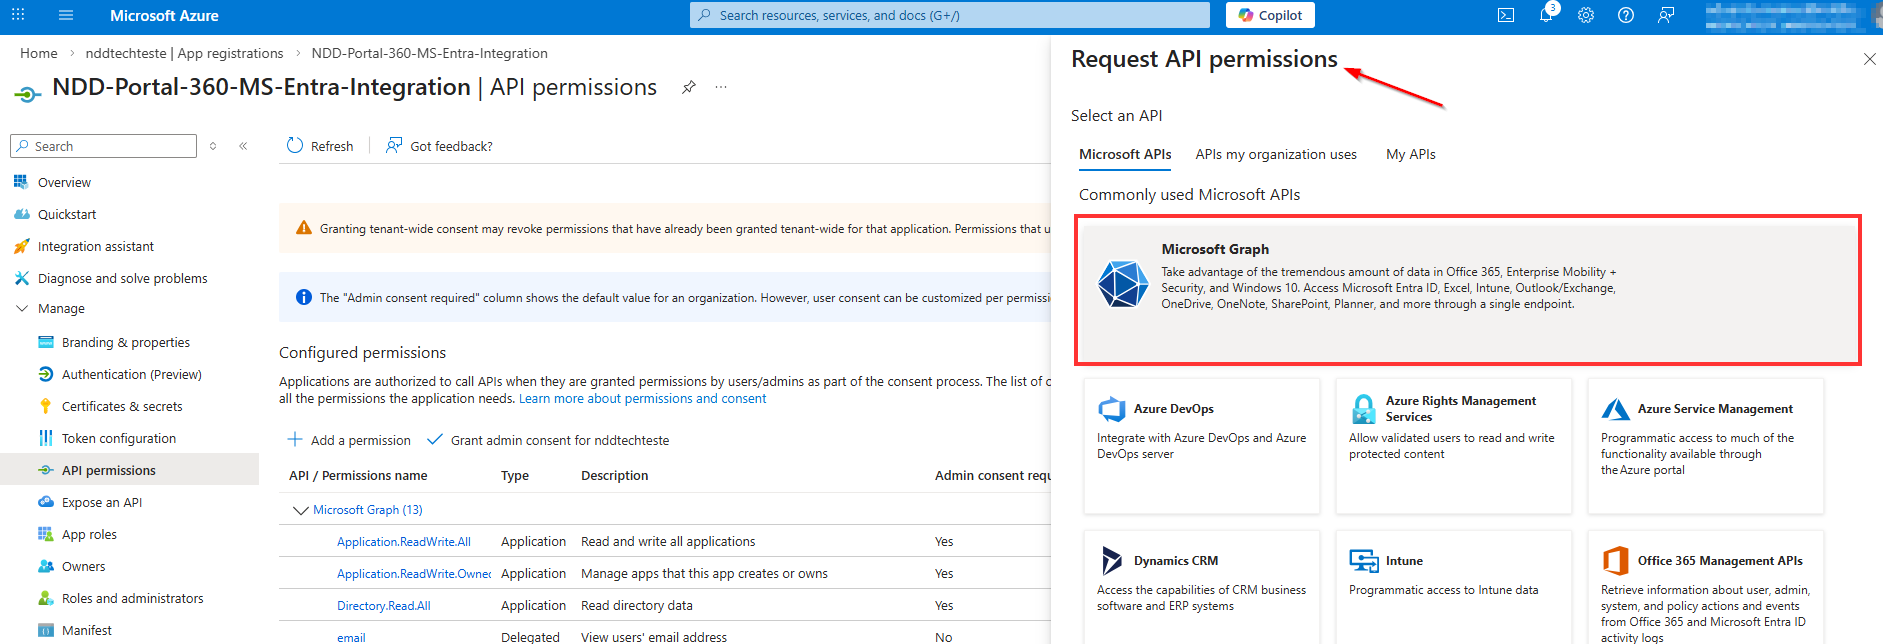Open Application.ReadWrite.All permission link
Viewport: 1883px width, 644px height.
(404, 542)
